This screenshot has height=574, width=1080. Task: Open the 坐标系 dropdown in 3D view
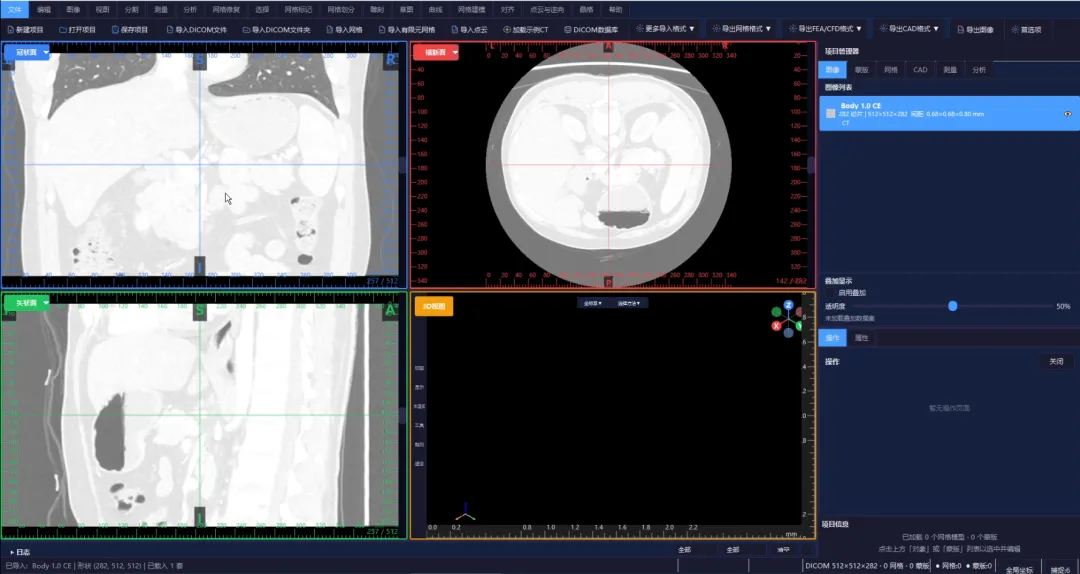592,303
